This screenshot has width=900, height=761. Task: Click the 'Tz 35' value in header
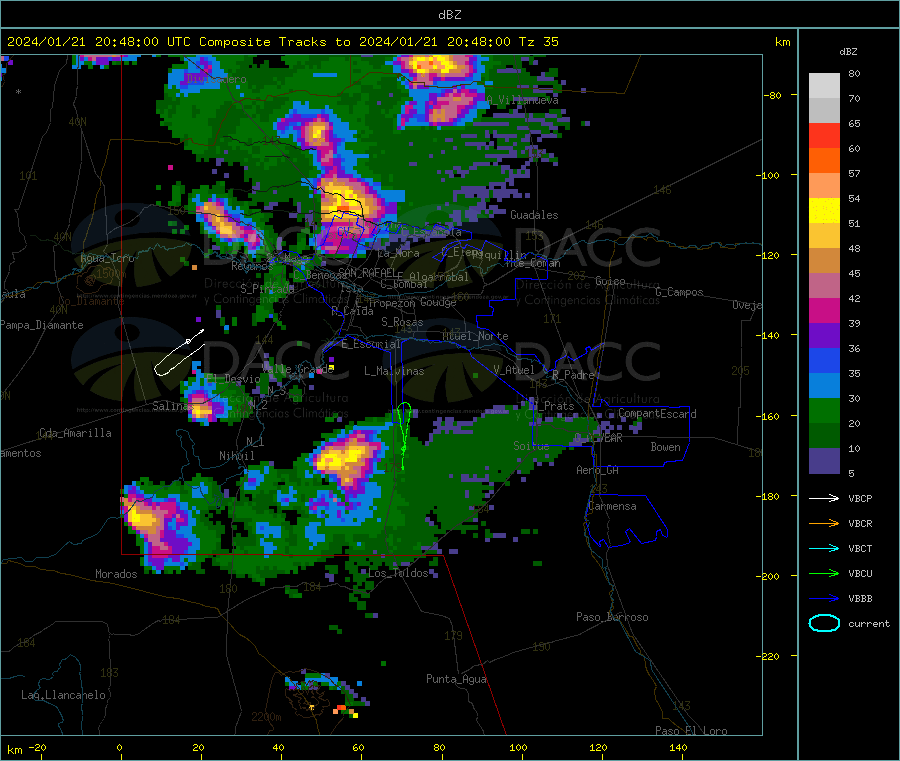(538, 42)
